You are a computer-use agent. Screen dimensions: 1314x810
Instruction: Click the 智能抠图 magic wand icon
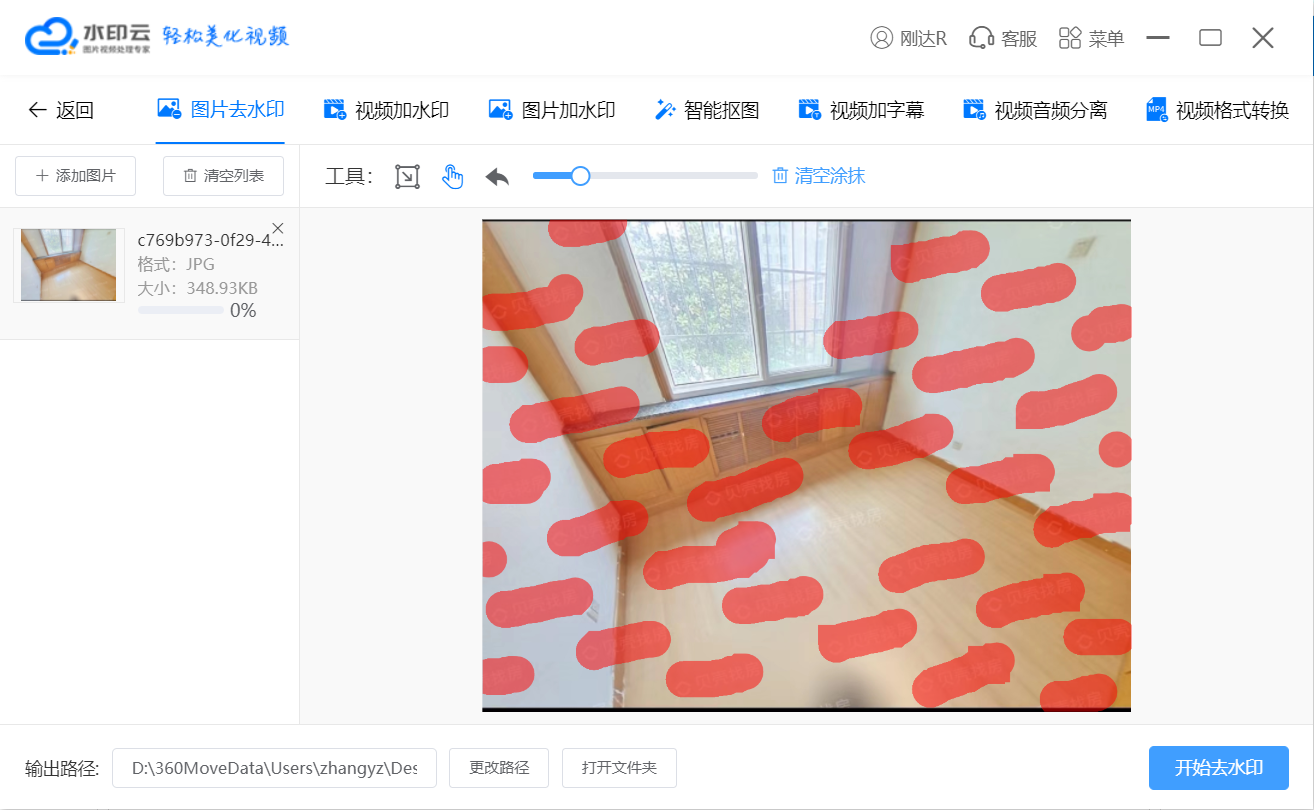tap(665, 110)
